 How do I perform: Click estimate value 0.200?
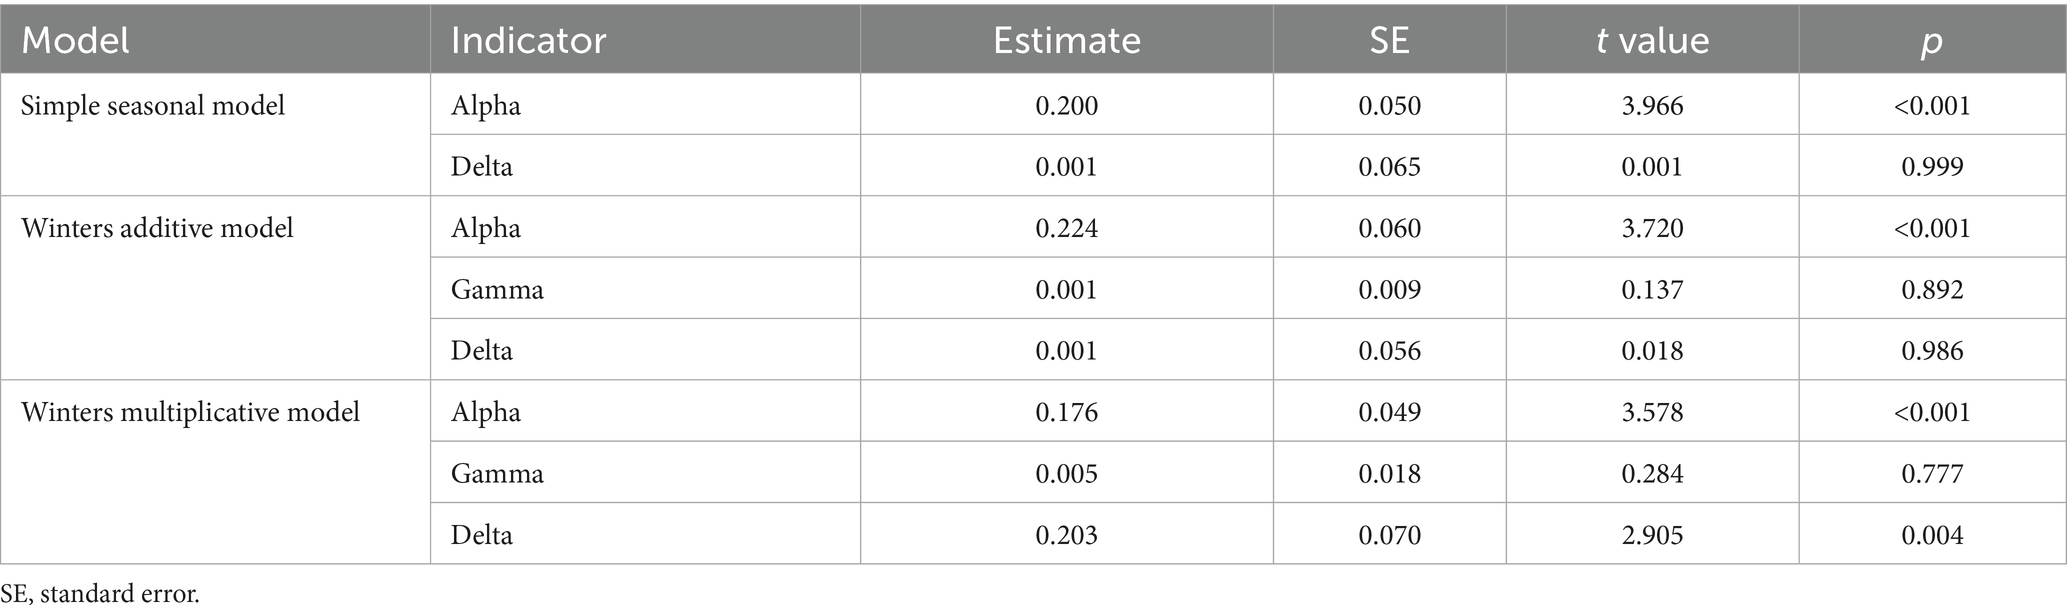[1066, 105]
